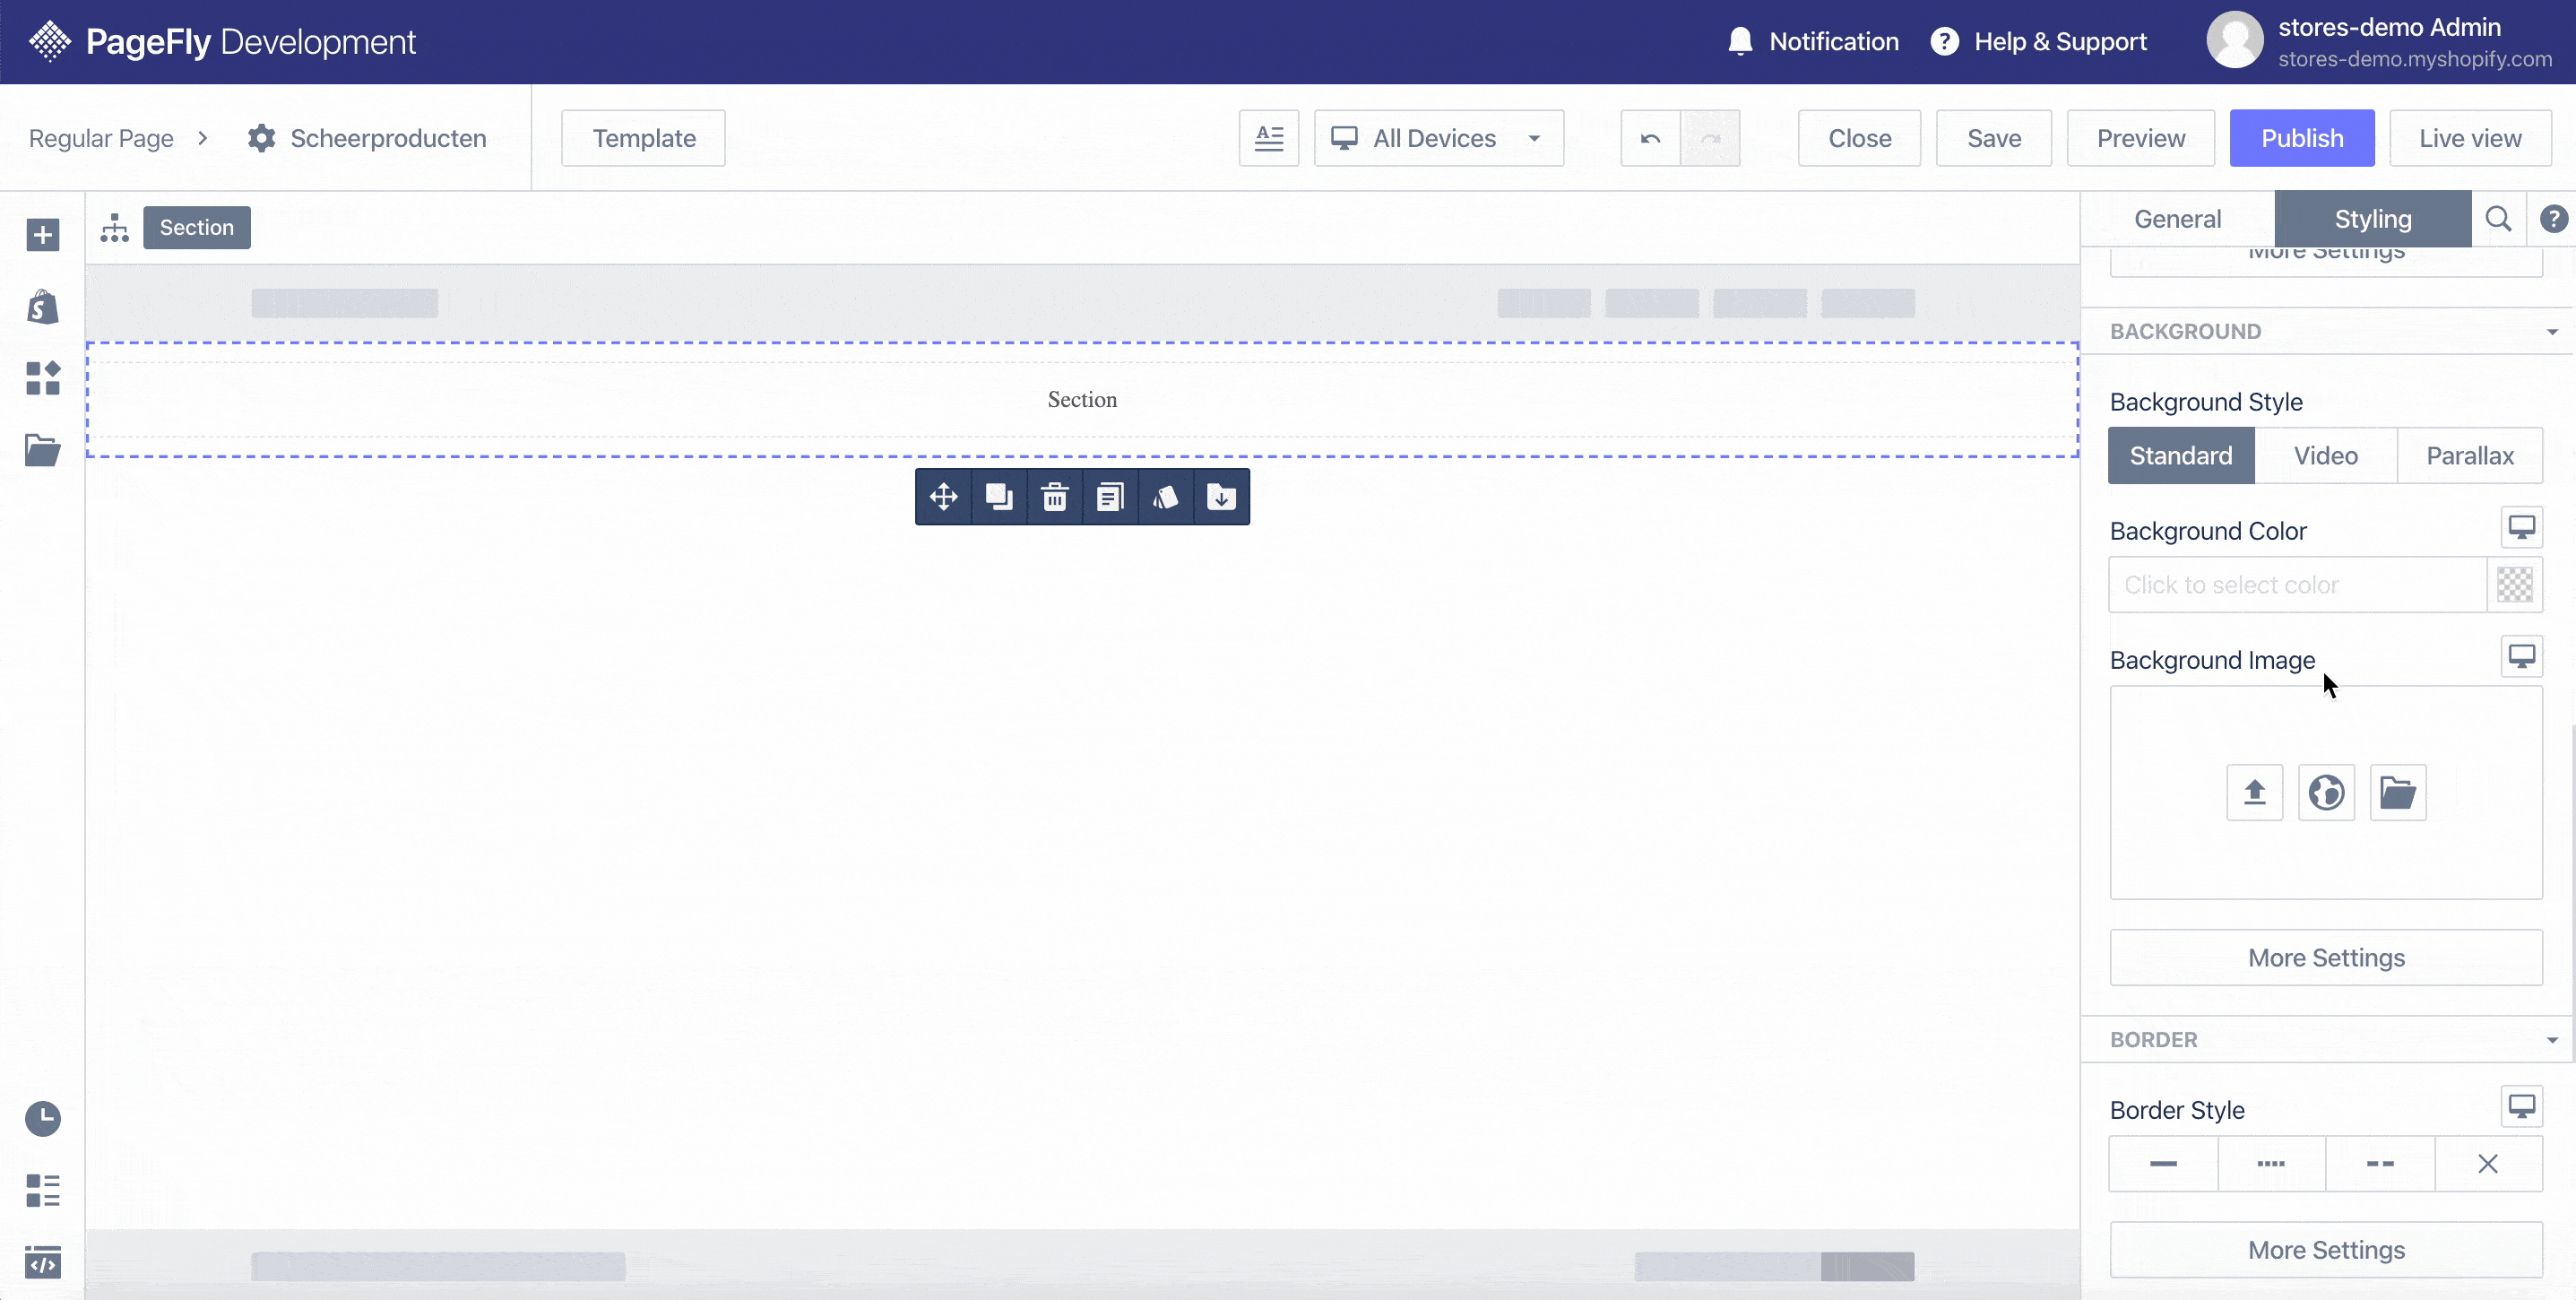The width and height of the screenshot is (2576, 1300).
Task: Click the Close button
Action: (1859, 138)
